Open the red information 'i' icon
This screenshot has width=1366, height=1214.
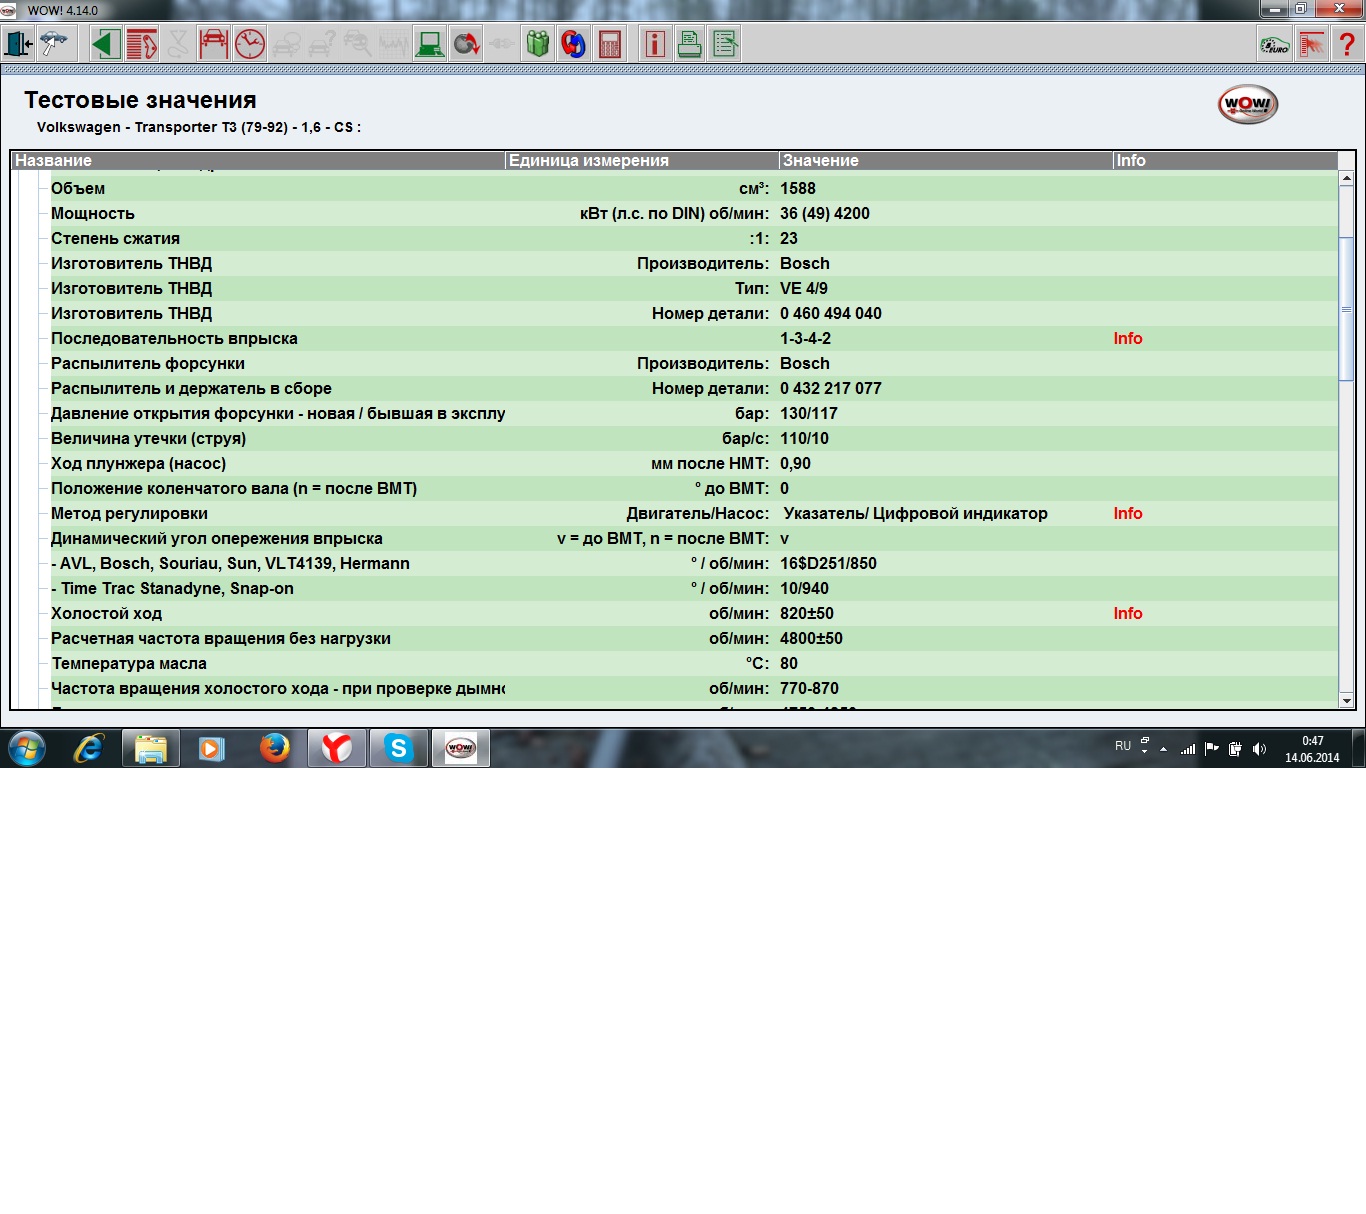click(655, 44)
